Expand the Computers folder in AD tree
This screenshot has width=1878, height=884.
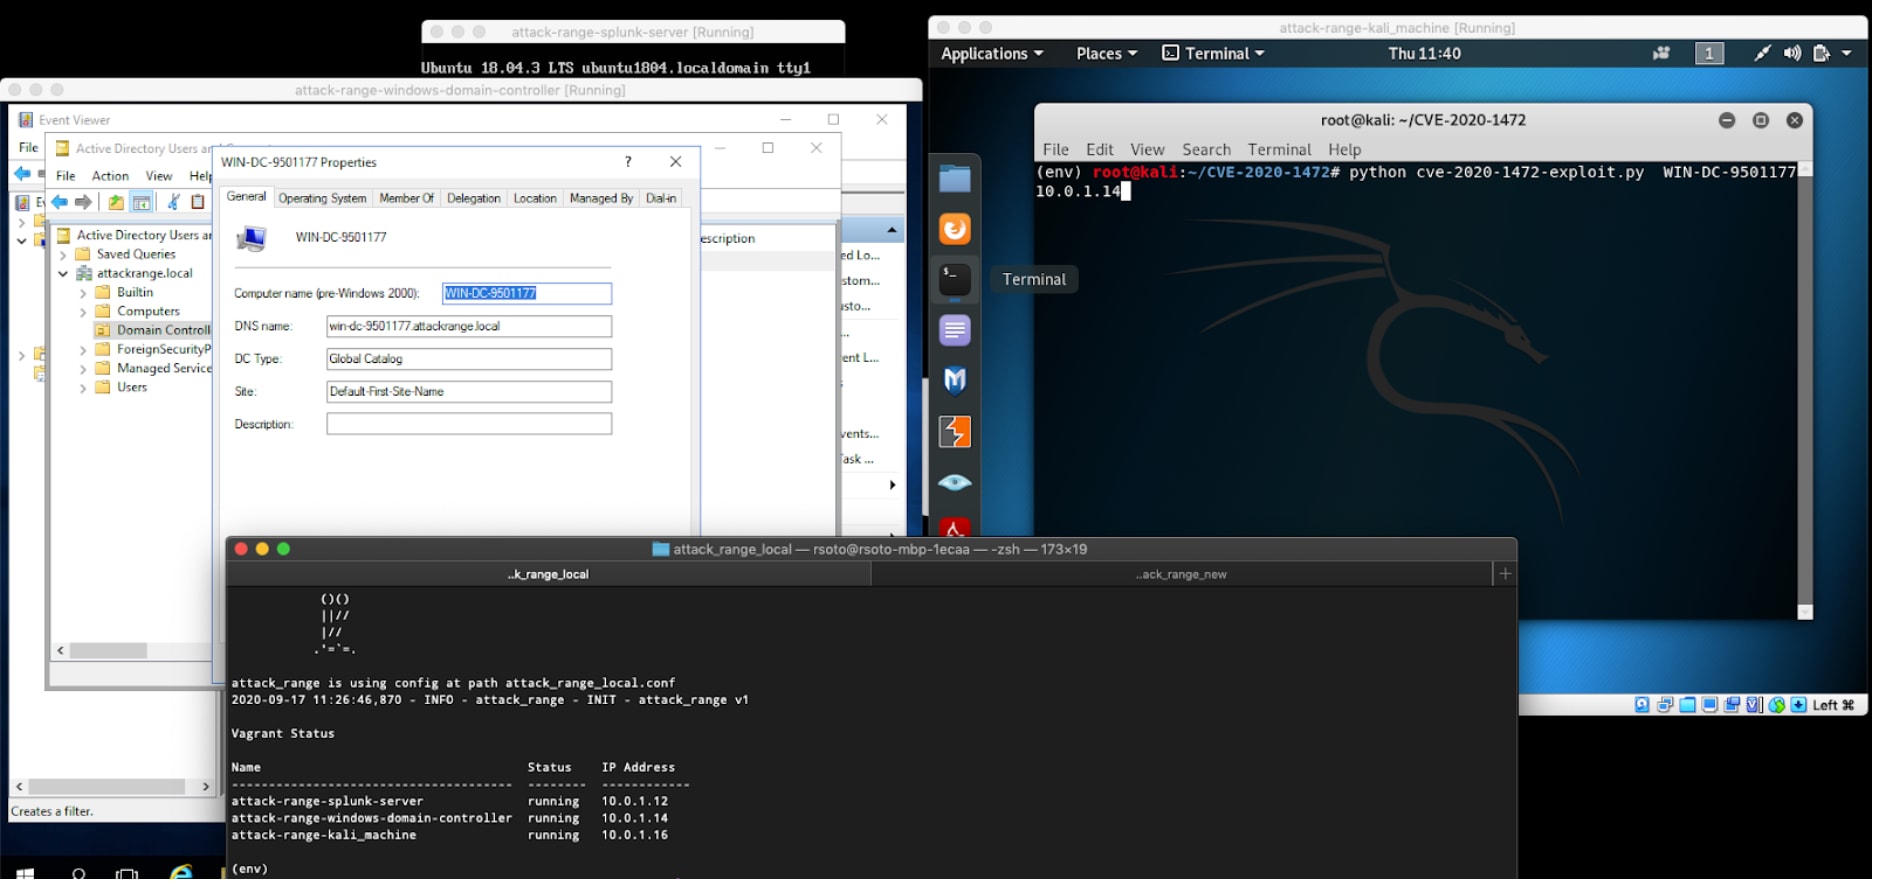click(83, 312)
